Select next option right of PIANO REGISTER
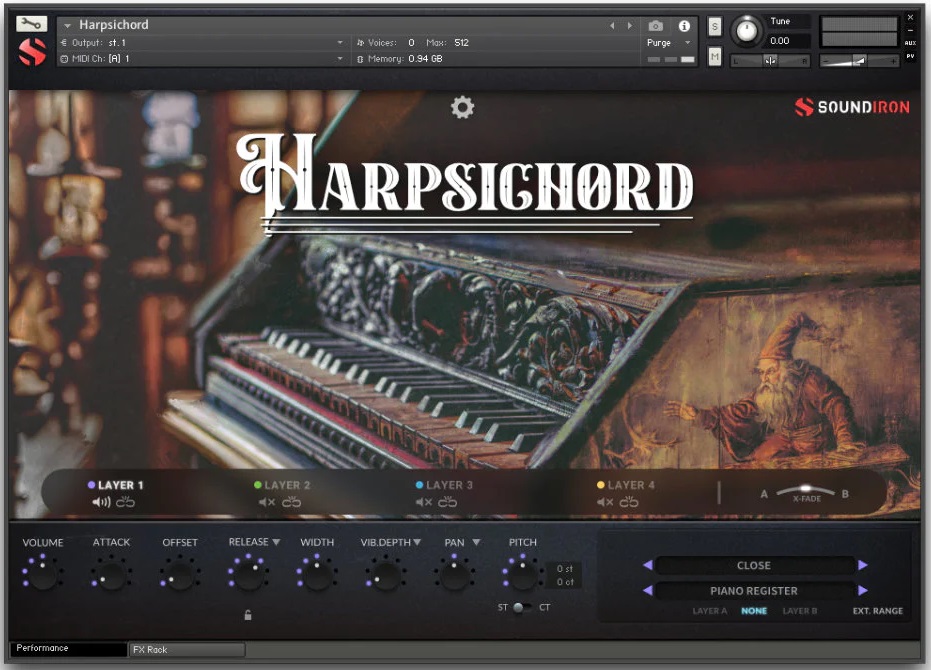This screenshot has width=931, height=670. click(x=863, y=590)
